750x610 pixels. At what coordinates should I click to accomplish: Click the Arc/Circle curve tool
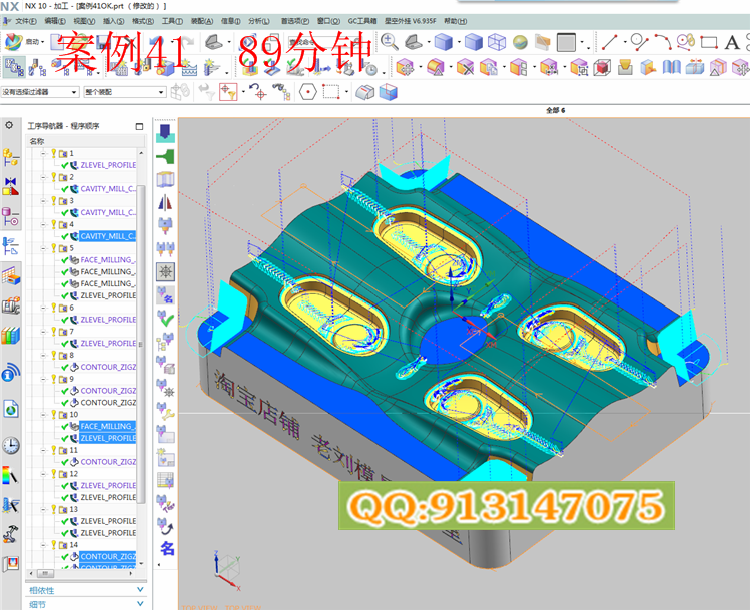pyautogui.click(x=662, y=42)
